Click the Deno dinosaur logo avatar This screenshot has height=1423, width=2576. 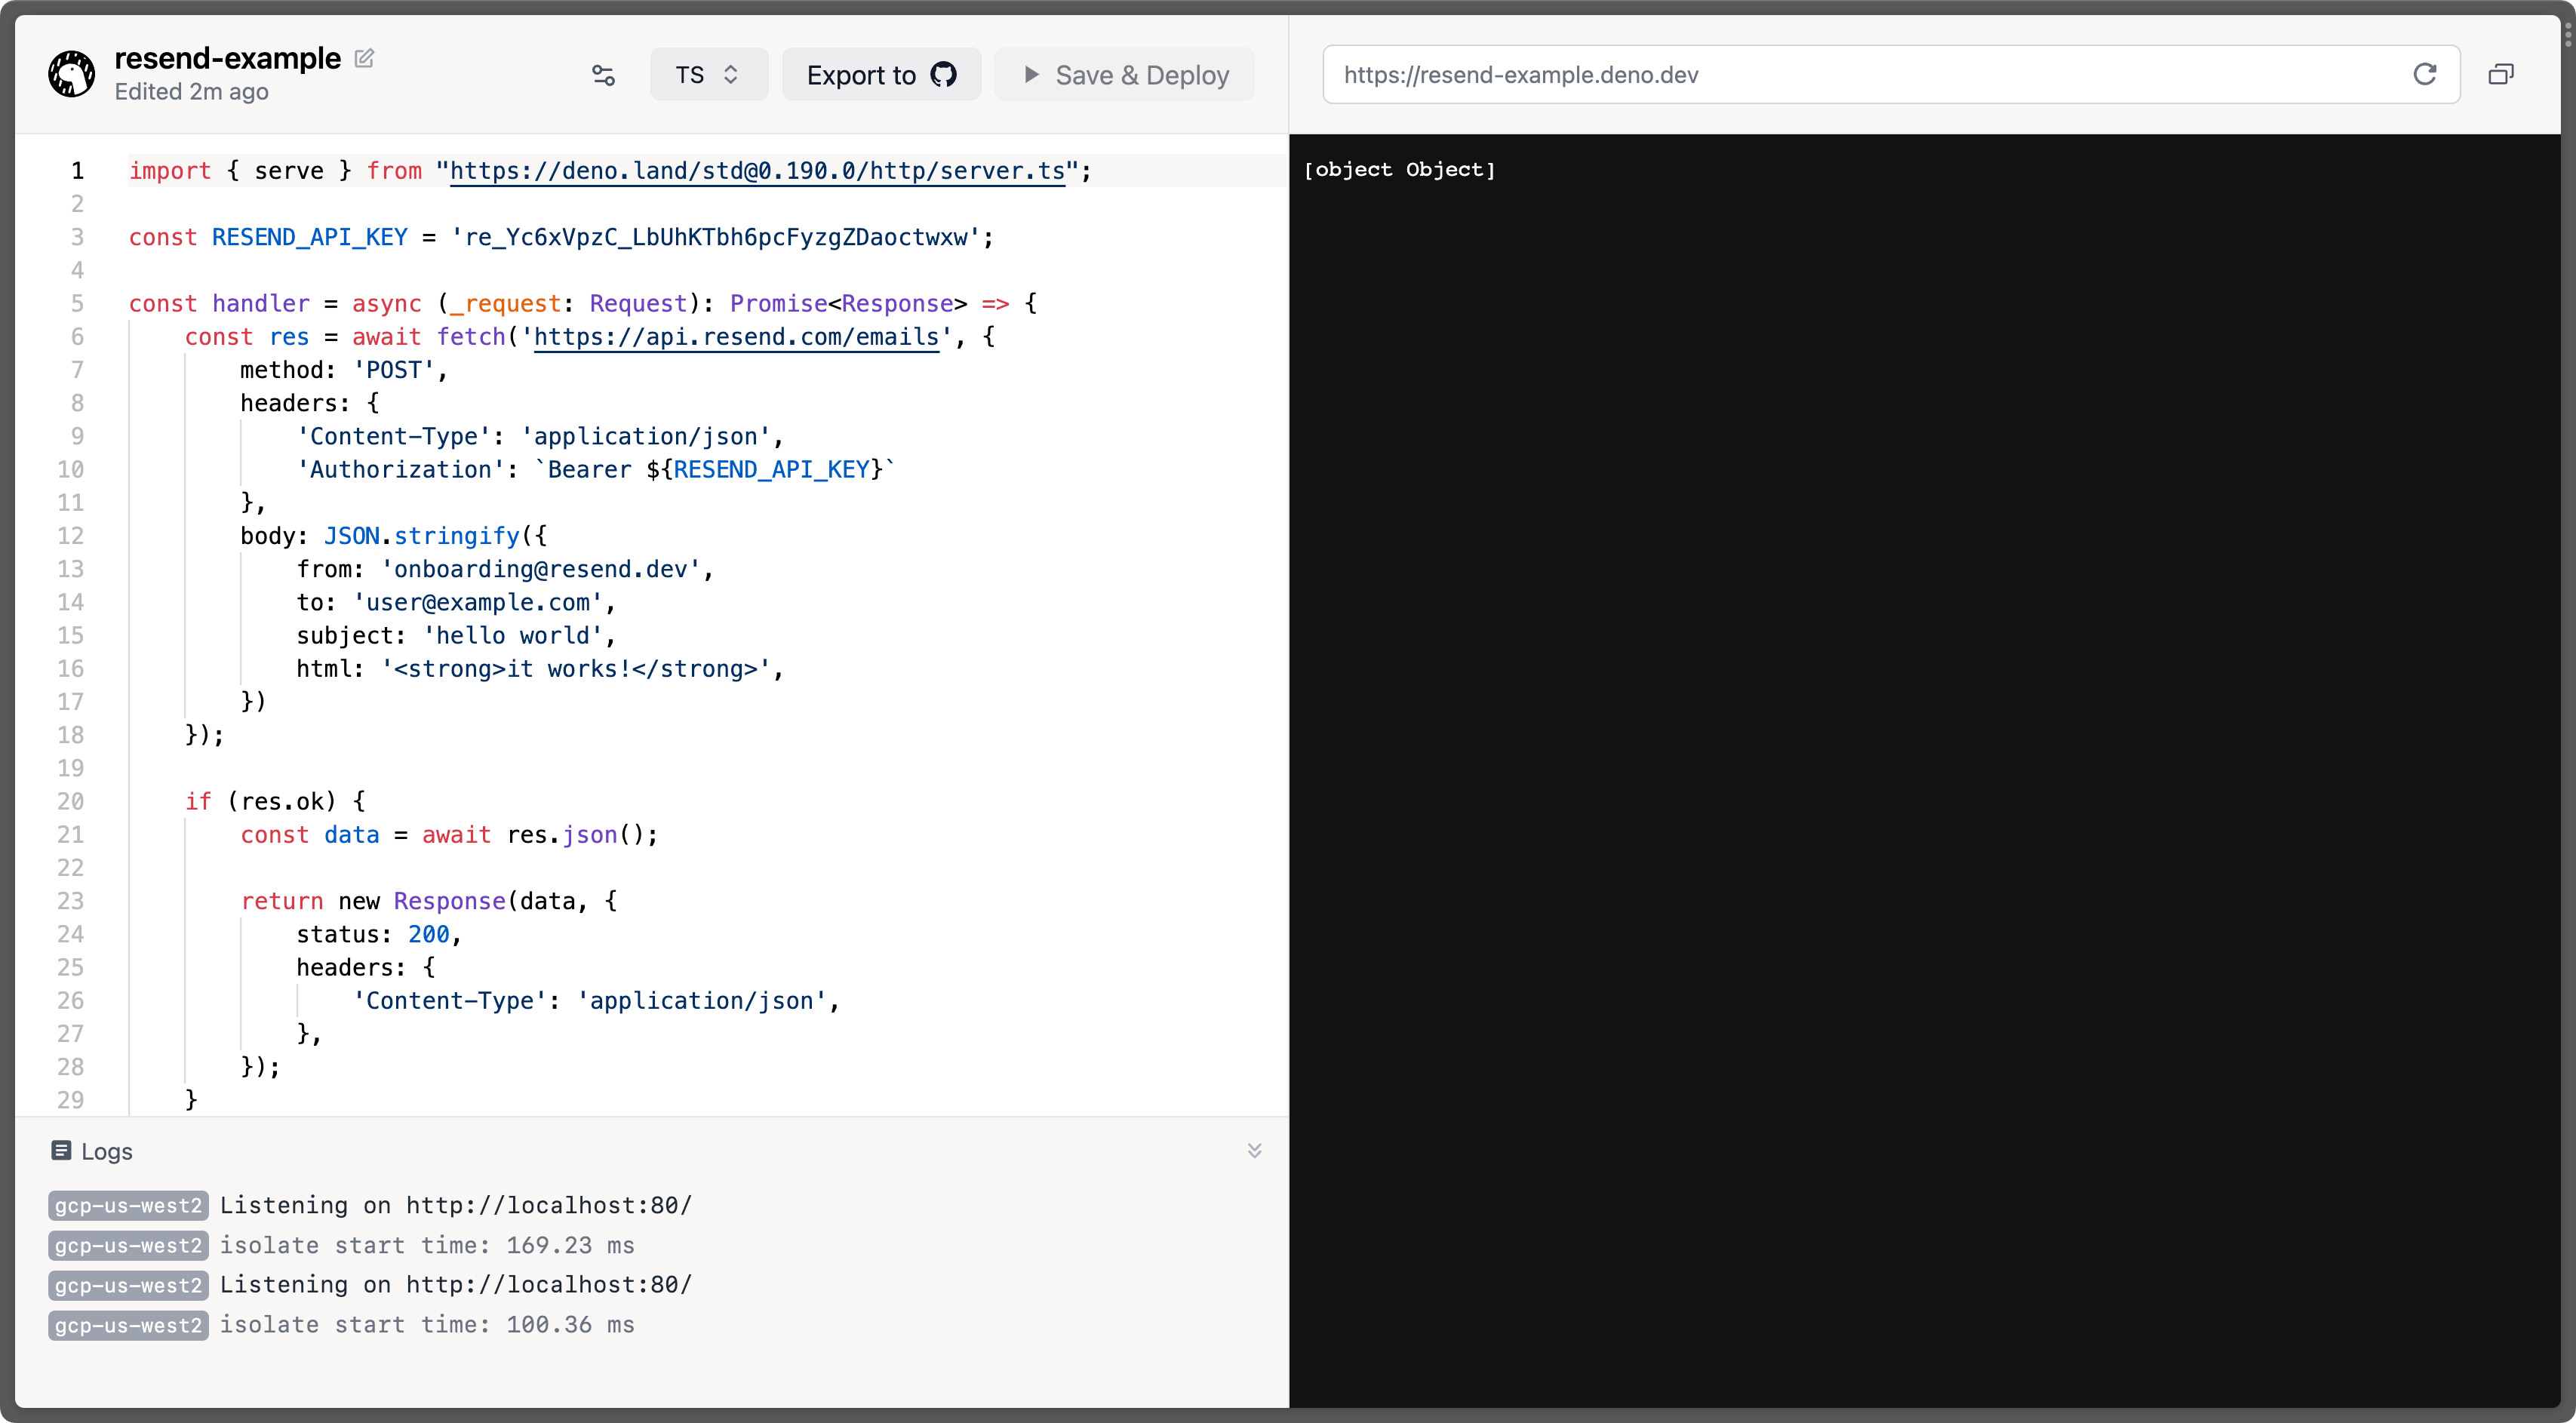coord(72,74)
